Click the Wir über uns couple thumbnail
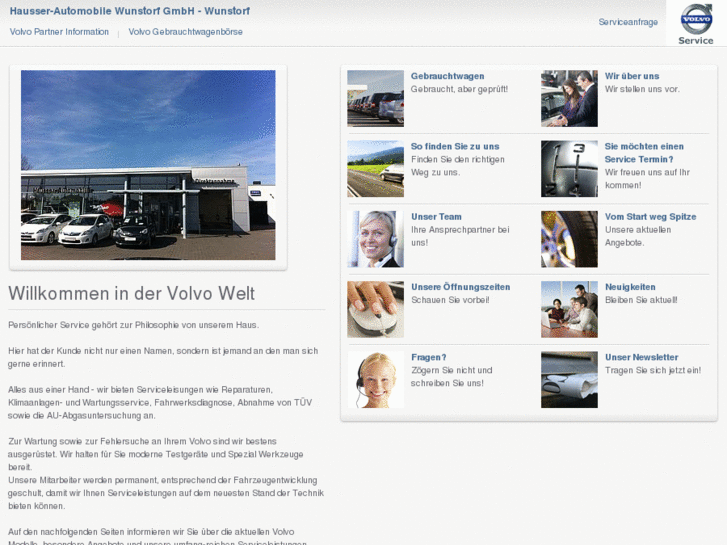Screen dimensions: 727x545 tap(569, 98)
